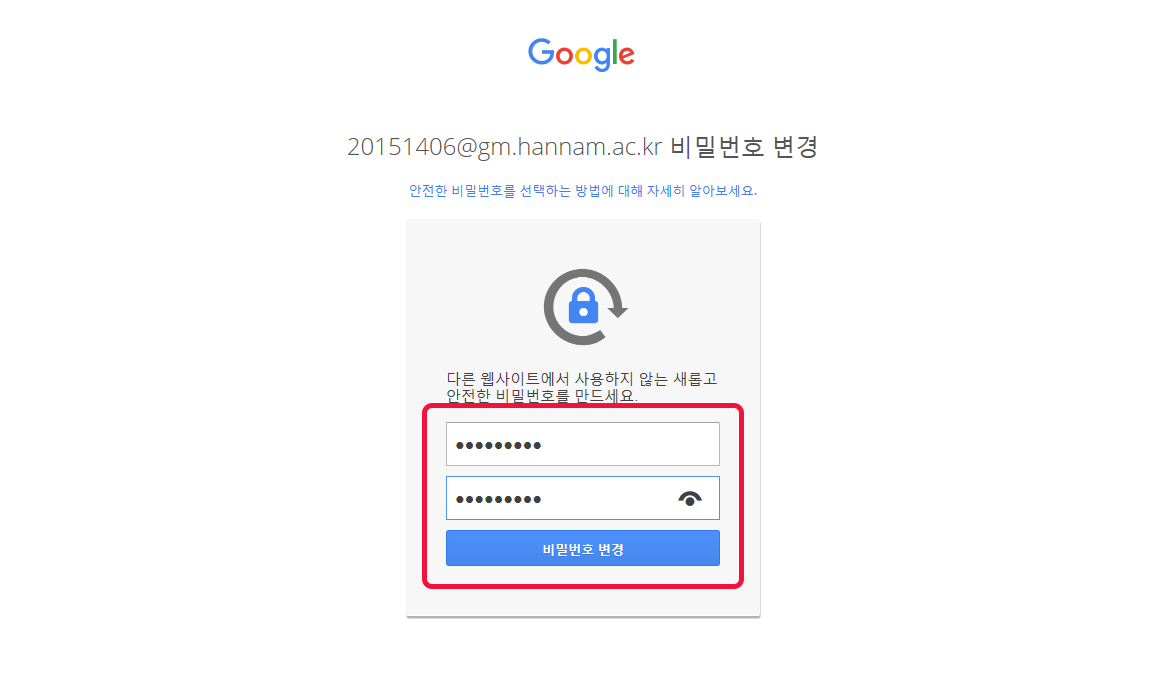Click the masked dots in first password field

tap(498, 445)
